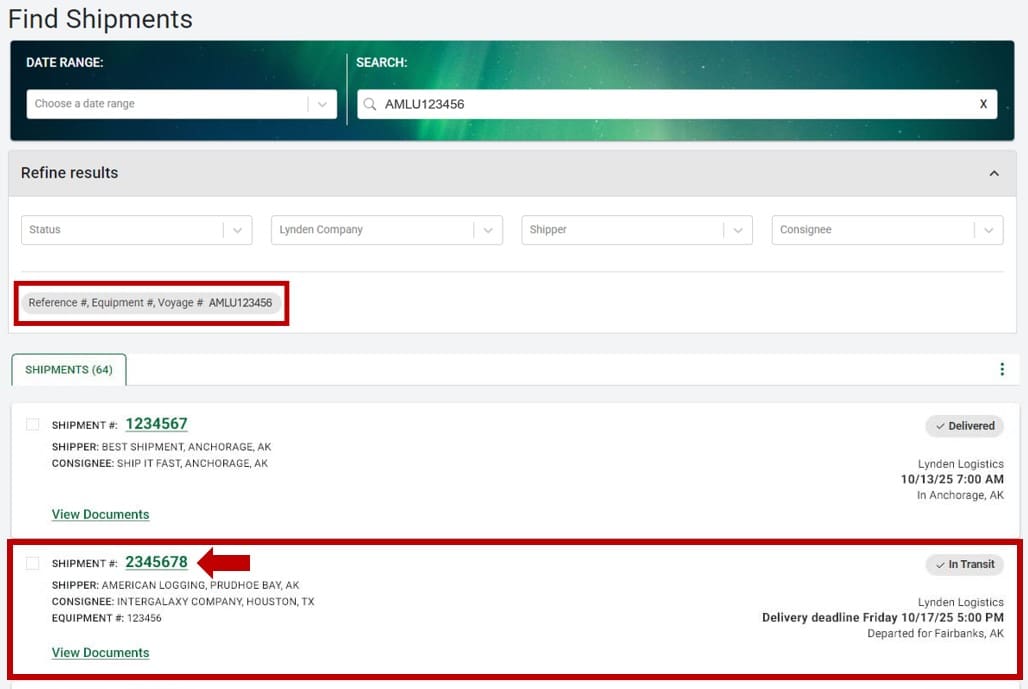Open shipment 2345678 details link
Viewport: 1028px width, 689px height.
click(156, 562)
